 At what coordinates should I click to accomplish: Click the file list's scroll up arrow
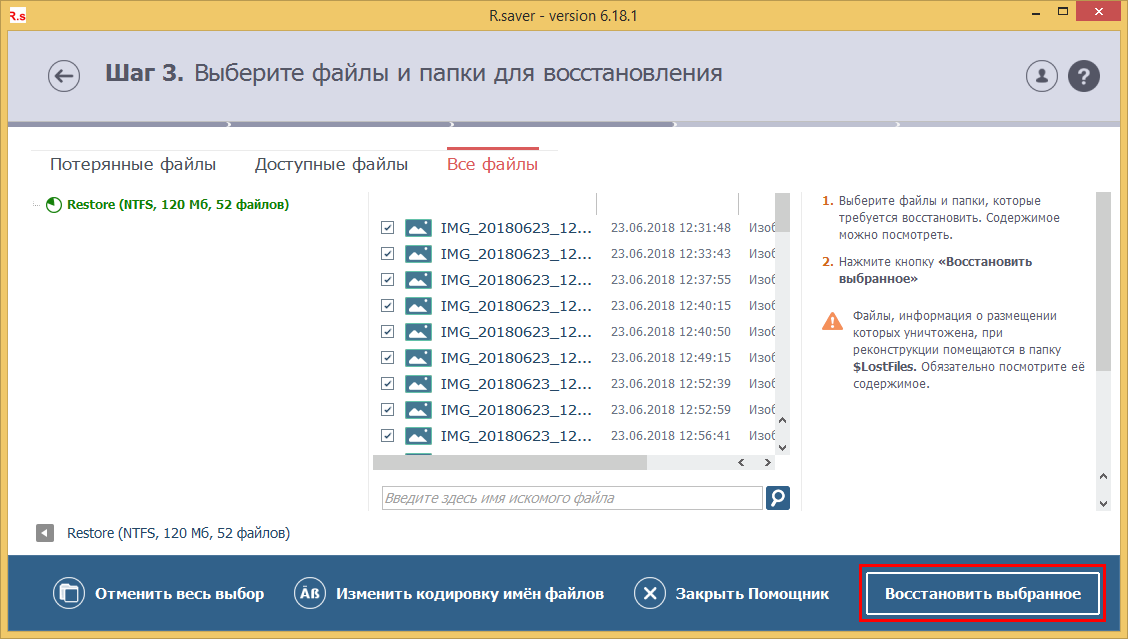click(783, 420)
